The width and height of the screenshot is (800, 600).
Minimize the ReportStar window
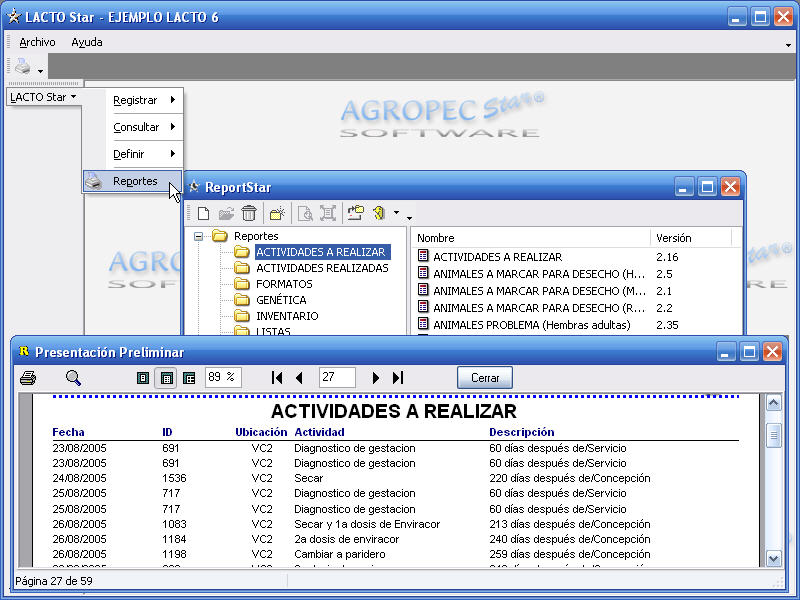click(684, 187)
